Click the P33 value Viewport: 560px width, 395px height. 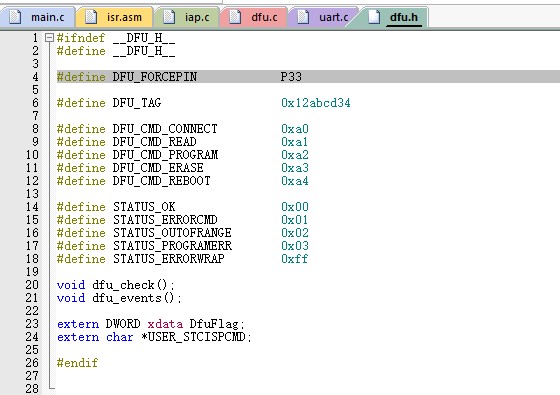pyautogui.click(x=291, y=77)
